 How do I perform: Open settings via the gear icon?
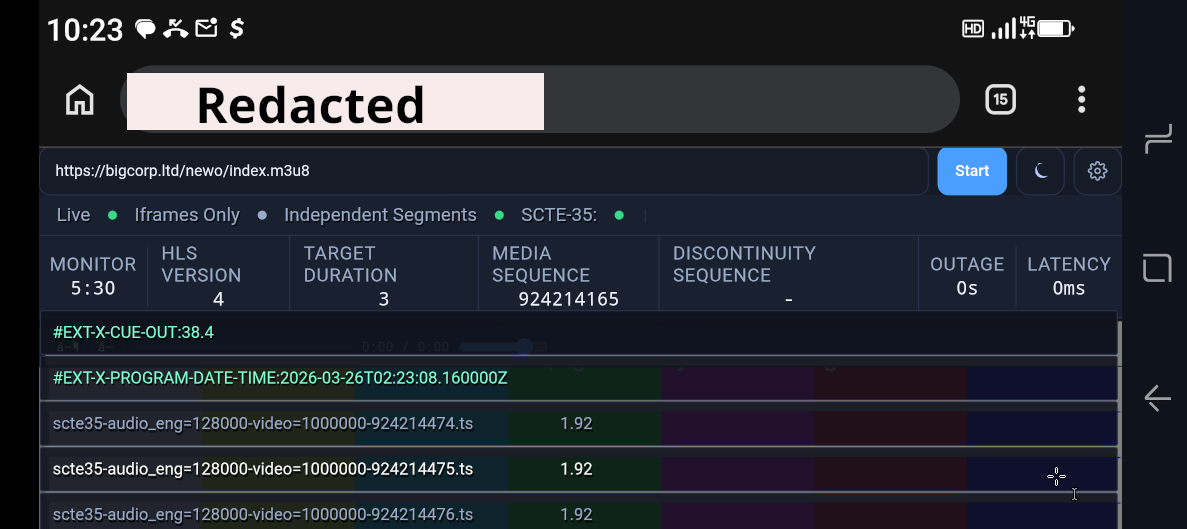[1097, 171]
